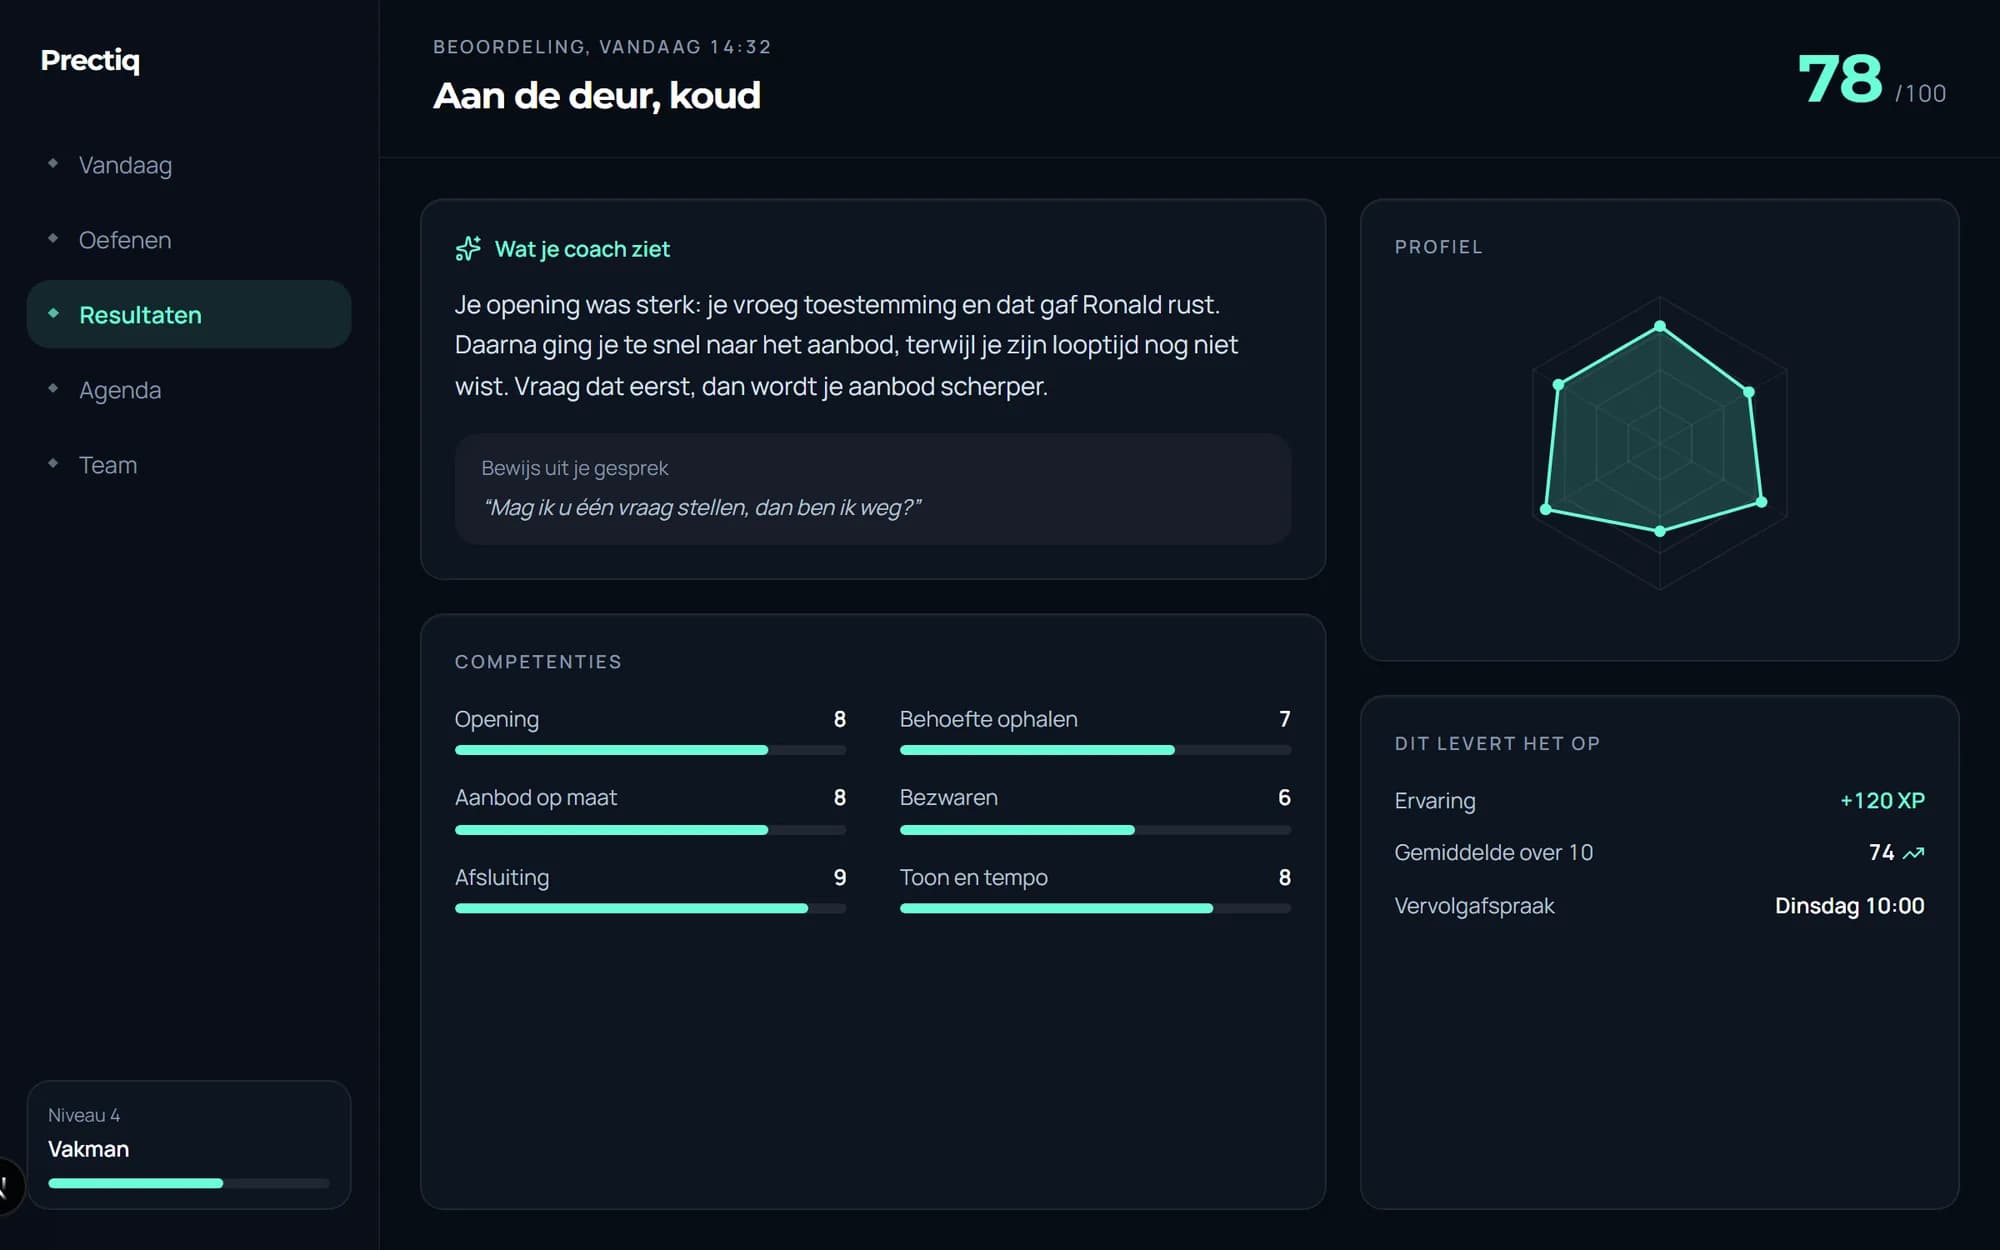Viewport: 2000px width, 1250px height.
Task: Click the diamond bullet before Resultaten
Action: coord(53,313)
